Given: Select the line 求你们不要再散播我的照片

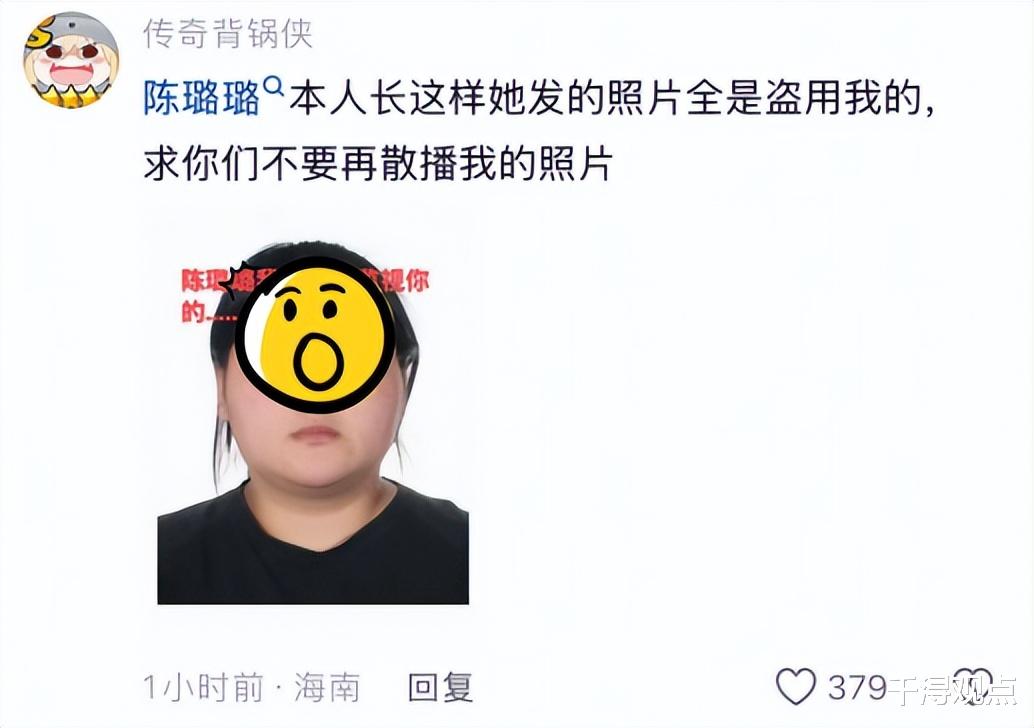Looking at the screenshot, I should click(379, 163).
